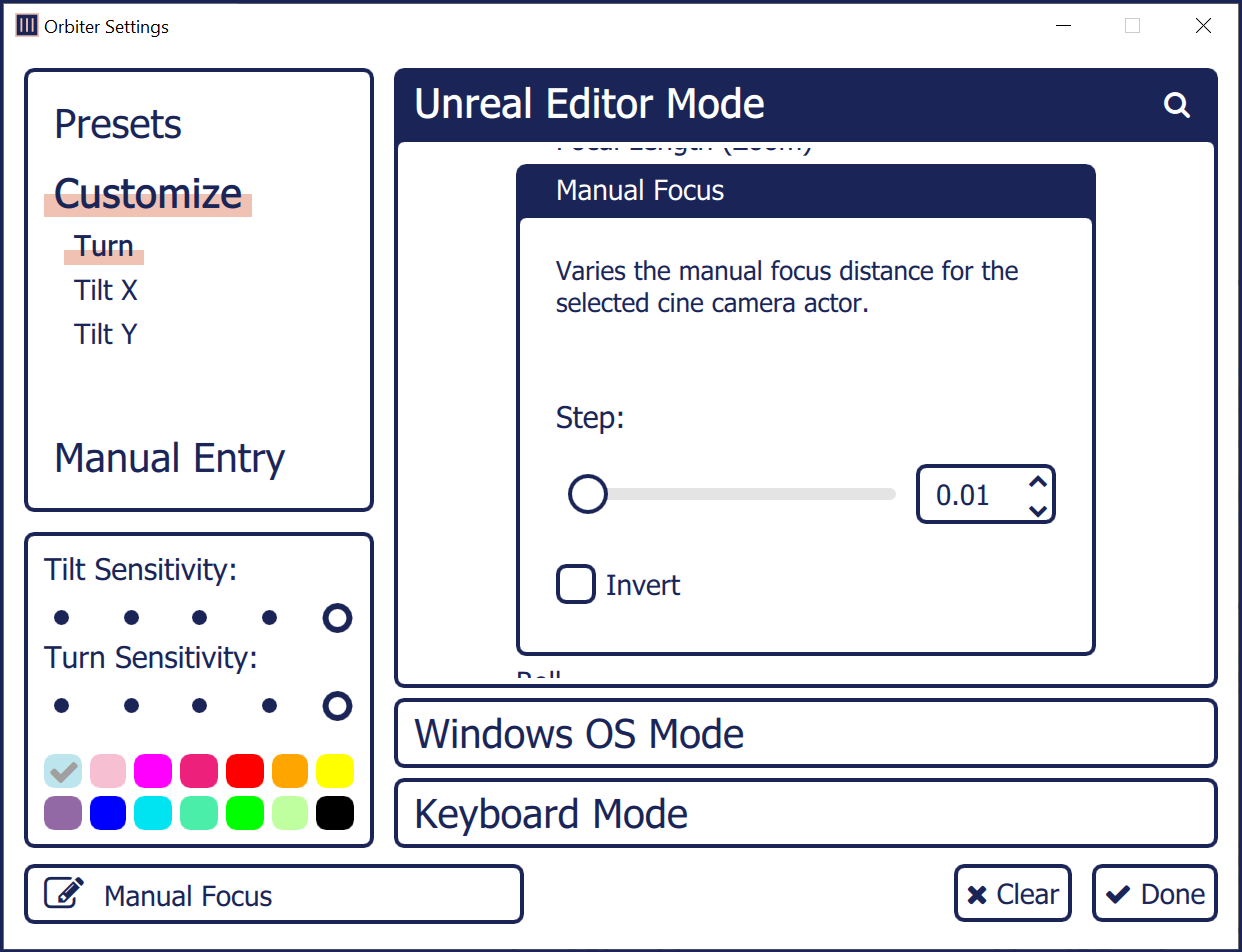Pick the purple color swatch

63,813
